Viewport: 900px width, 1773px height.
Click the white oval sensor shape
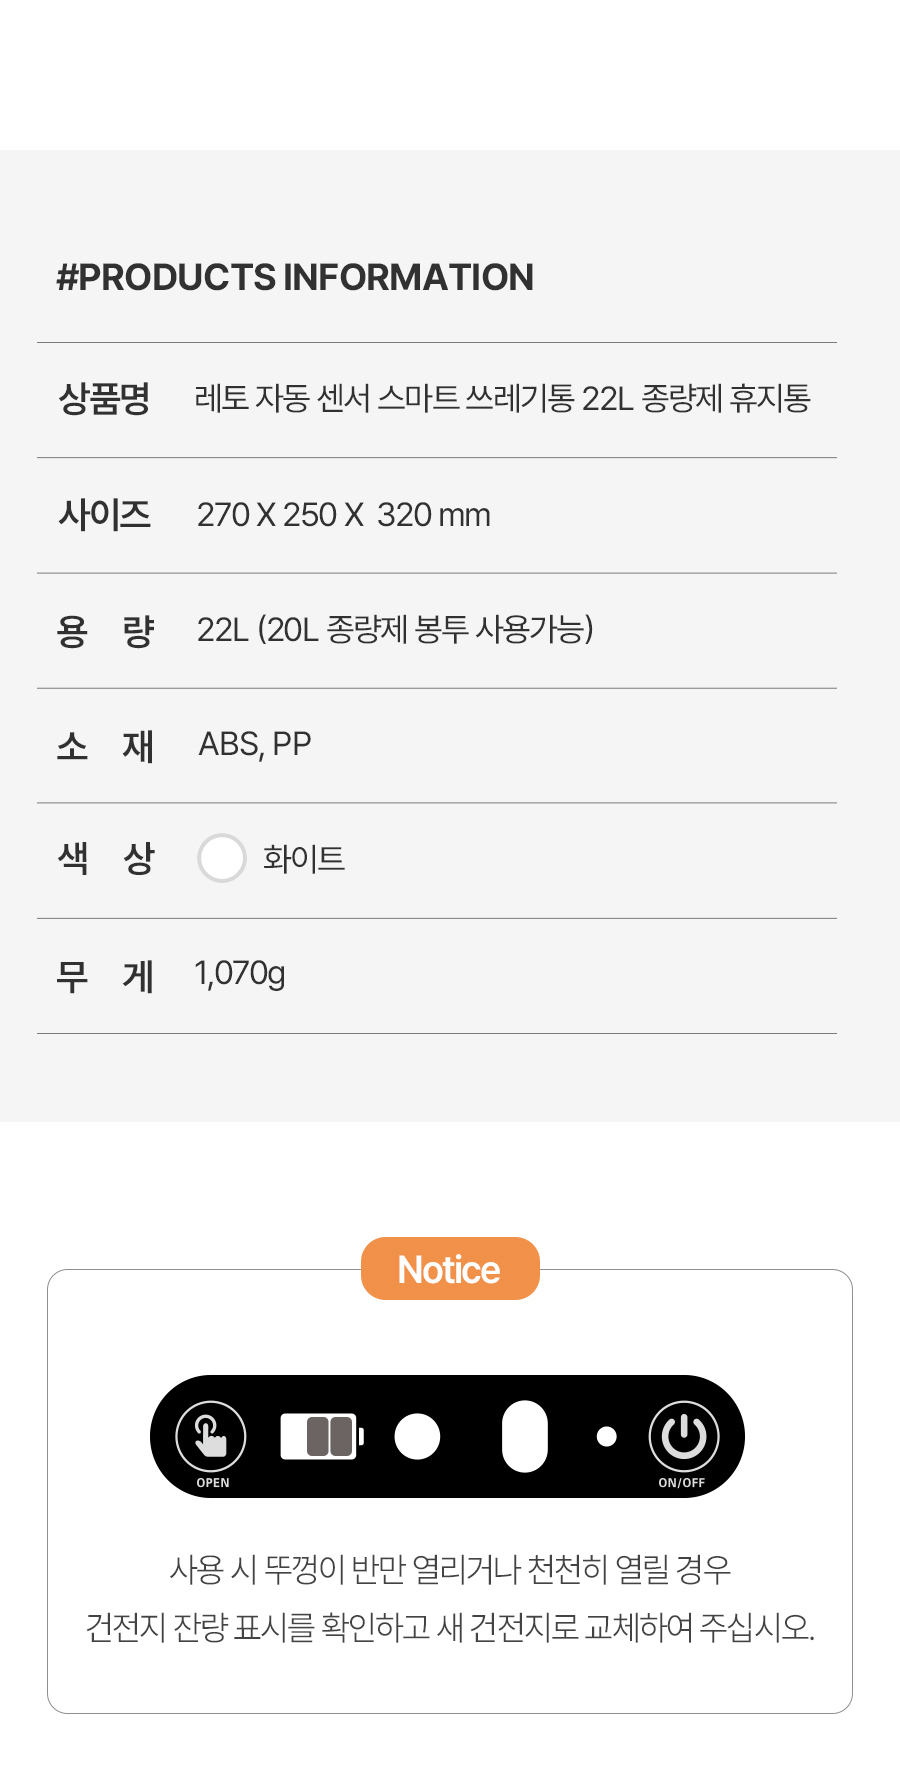pos(525,1437)
